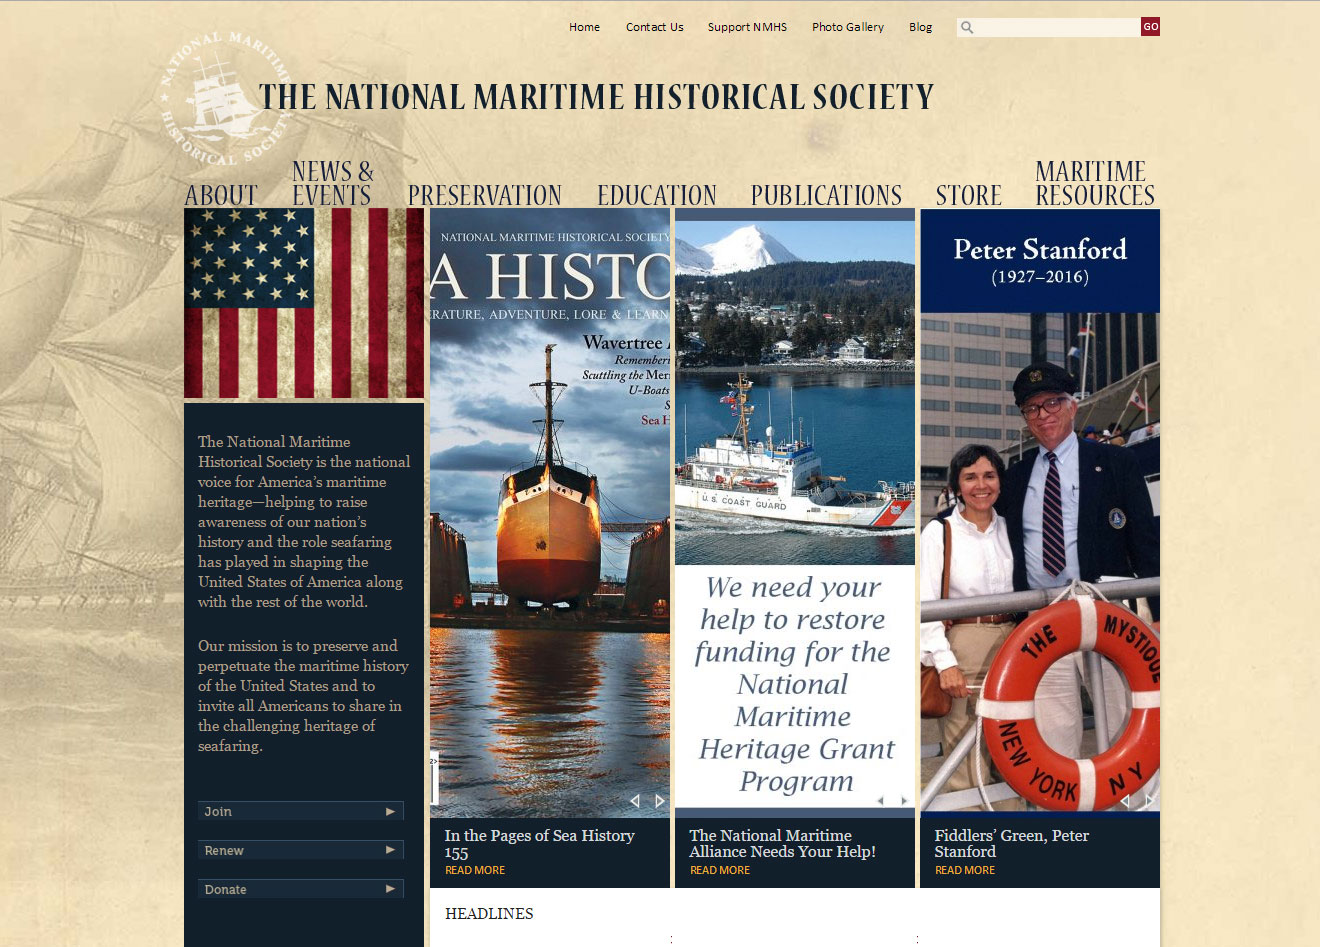Open the PRESERVATION menu
Screen dimensions: 1320x947
pyautogui.click(x=485, y=195)
